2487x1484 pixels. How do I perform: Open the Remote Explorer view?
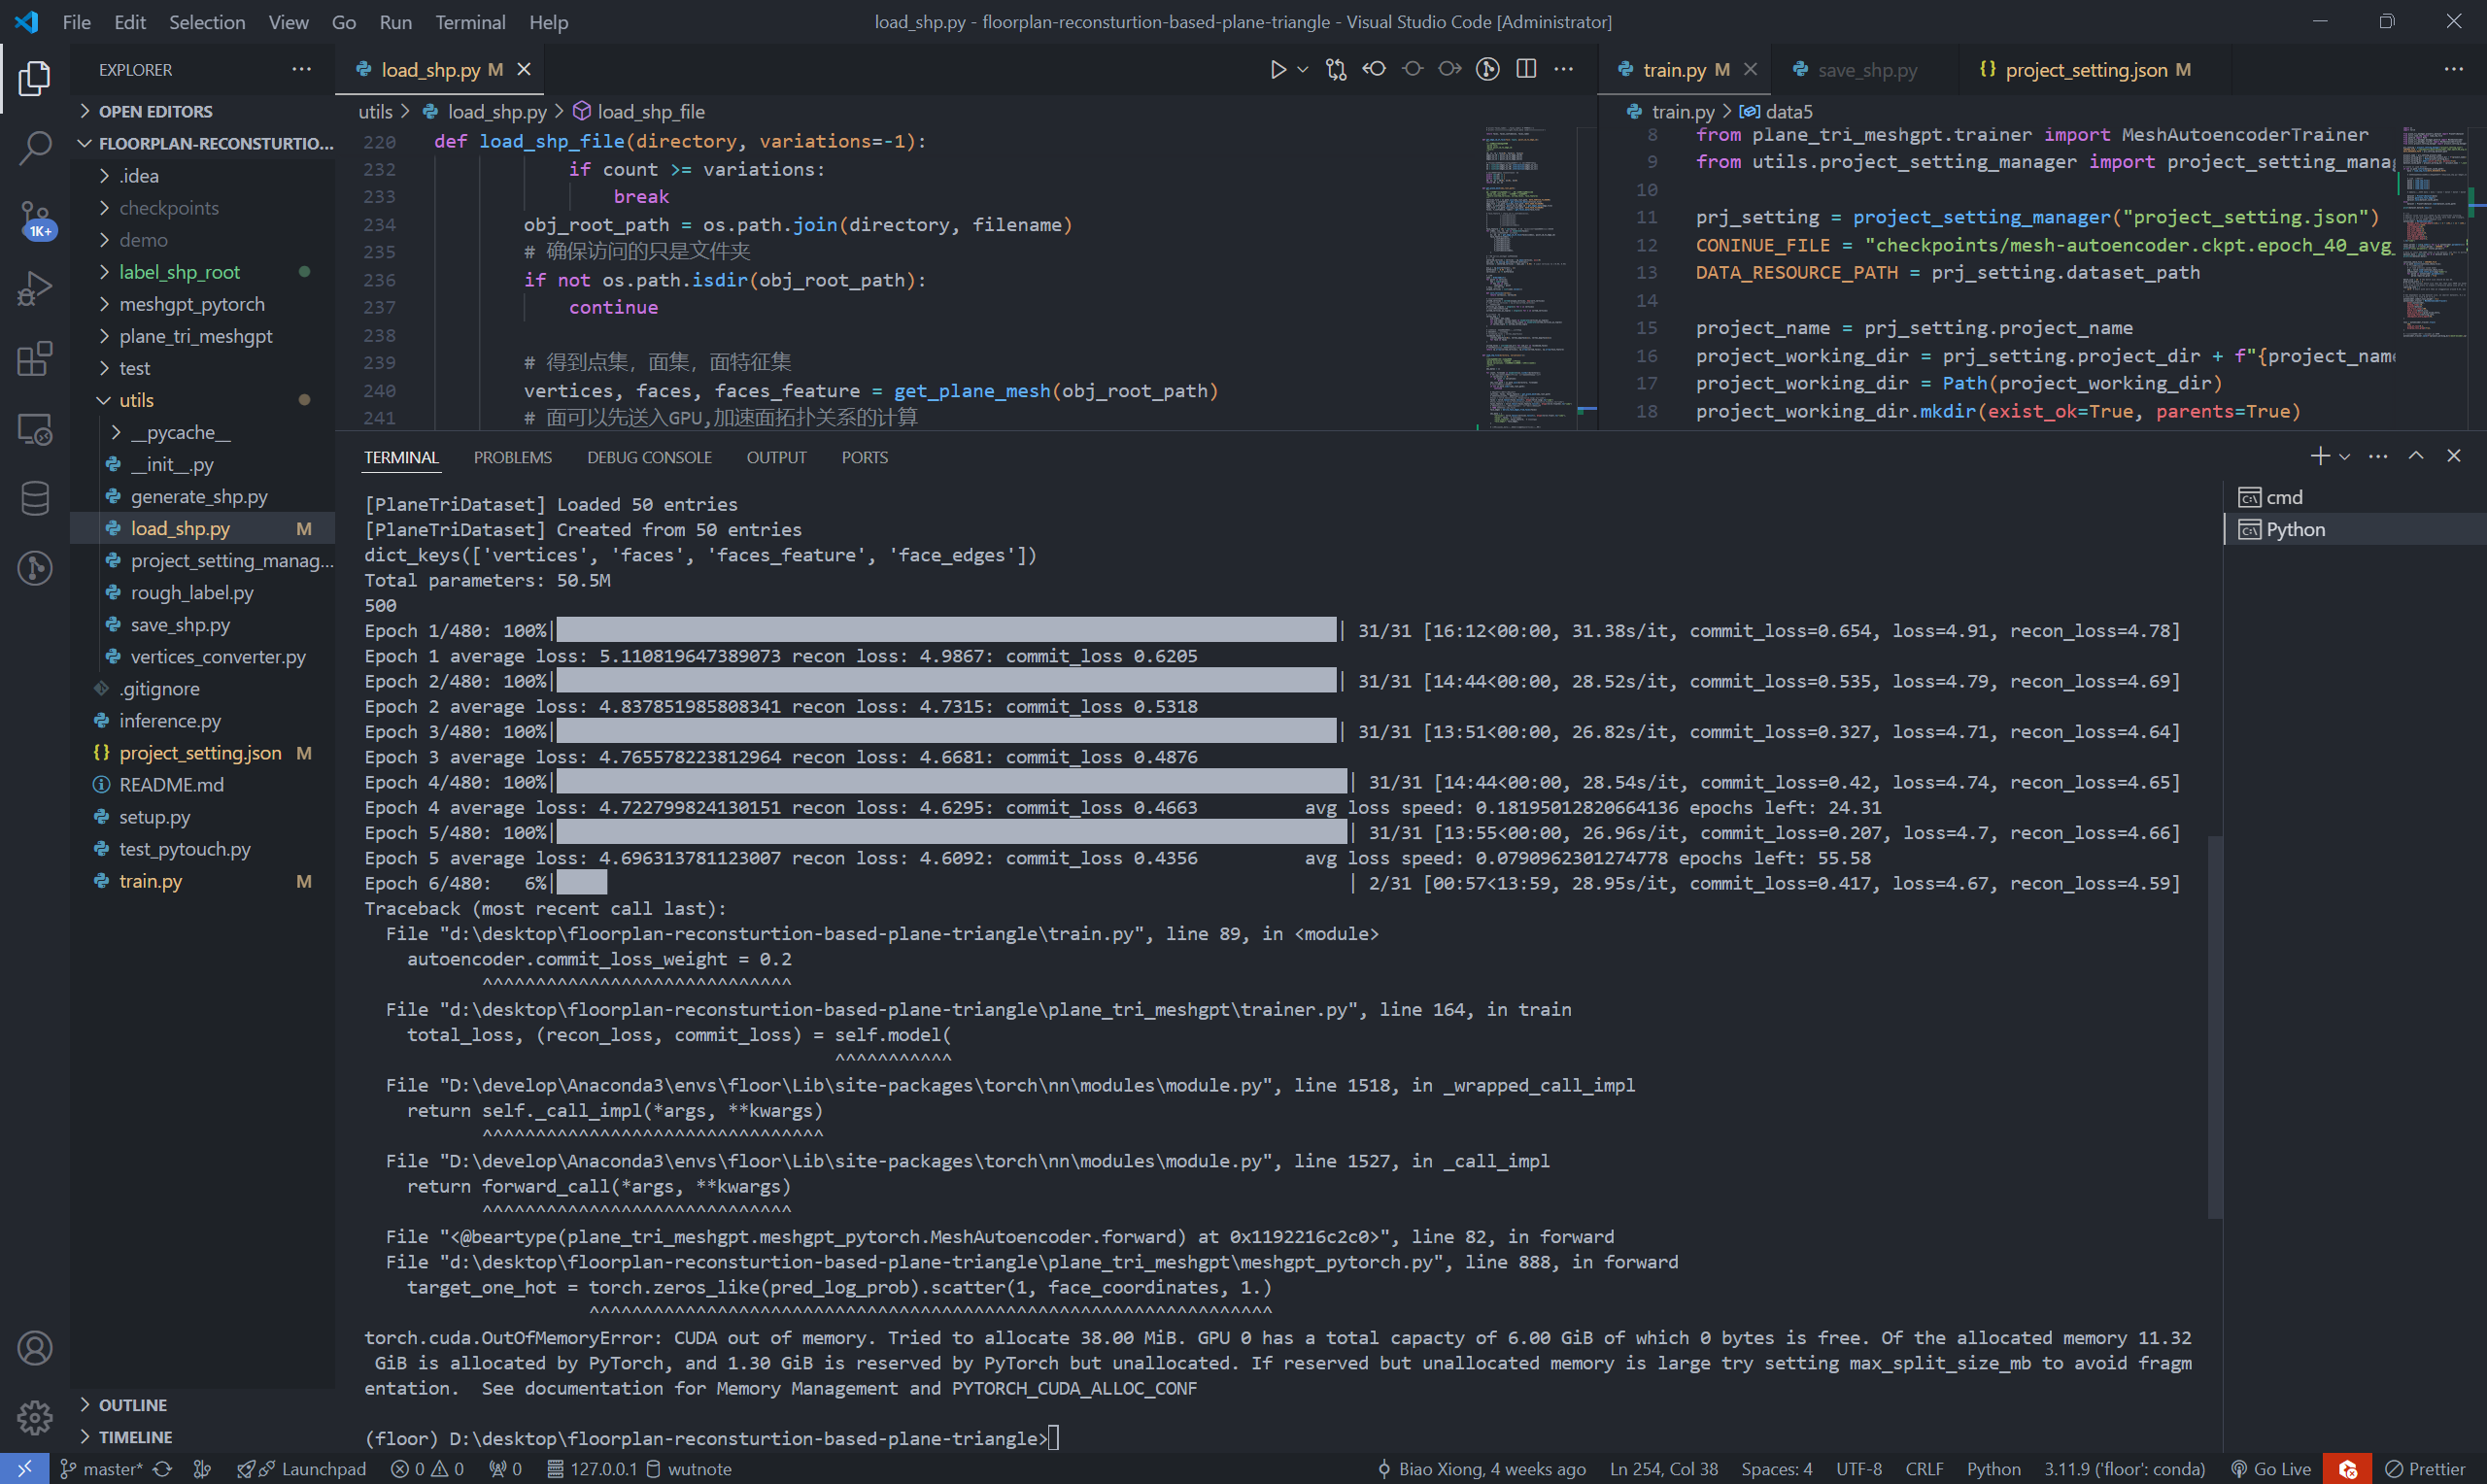[x=34, y=429]
